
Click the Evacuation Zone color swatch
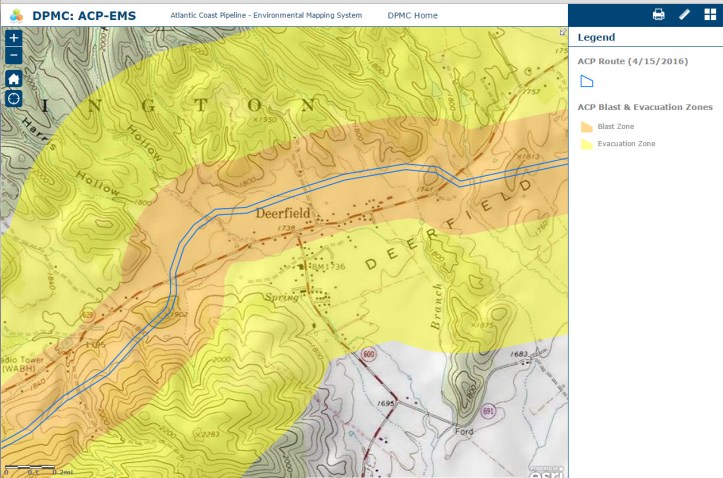(x=586, y=145)
